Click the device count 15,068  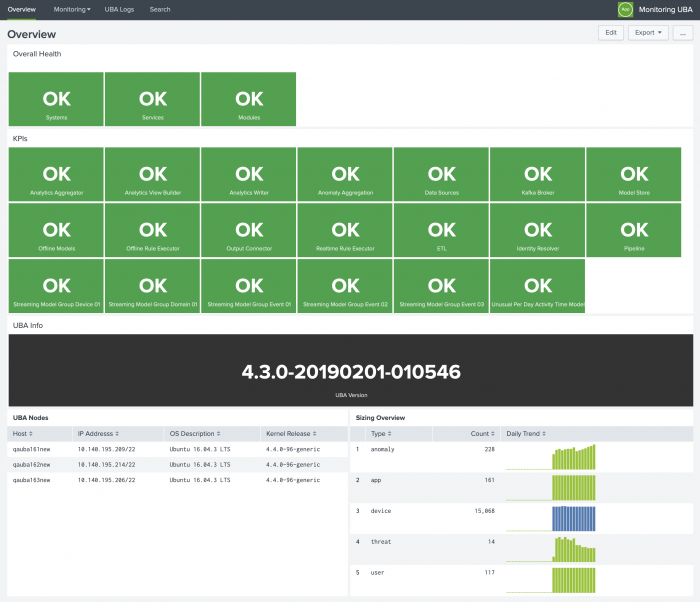pyautogui.click(x=484, y=511)
